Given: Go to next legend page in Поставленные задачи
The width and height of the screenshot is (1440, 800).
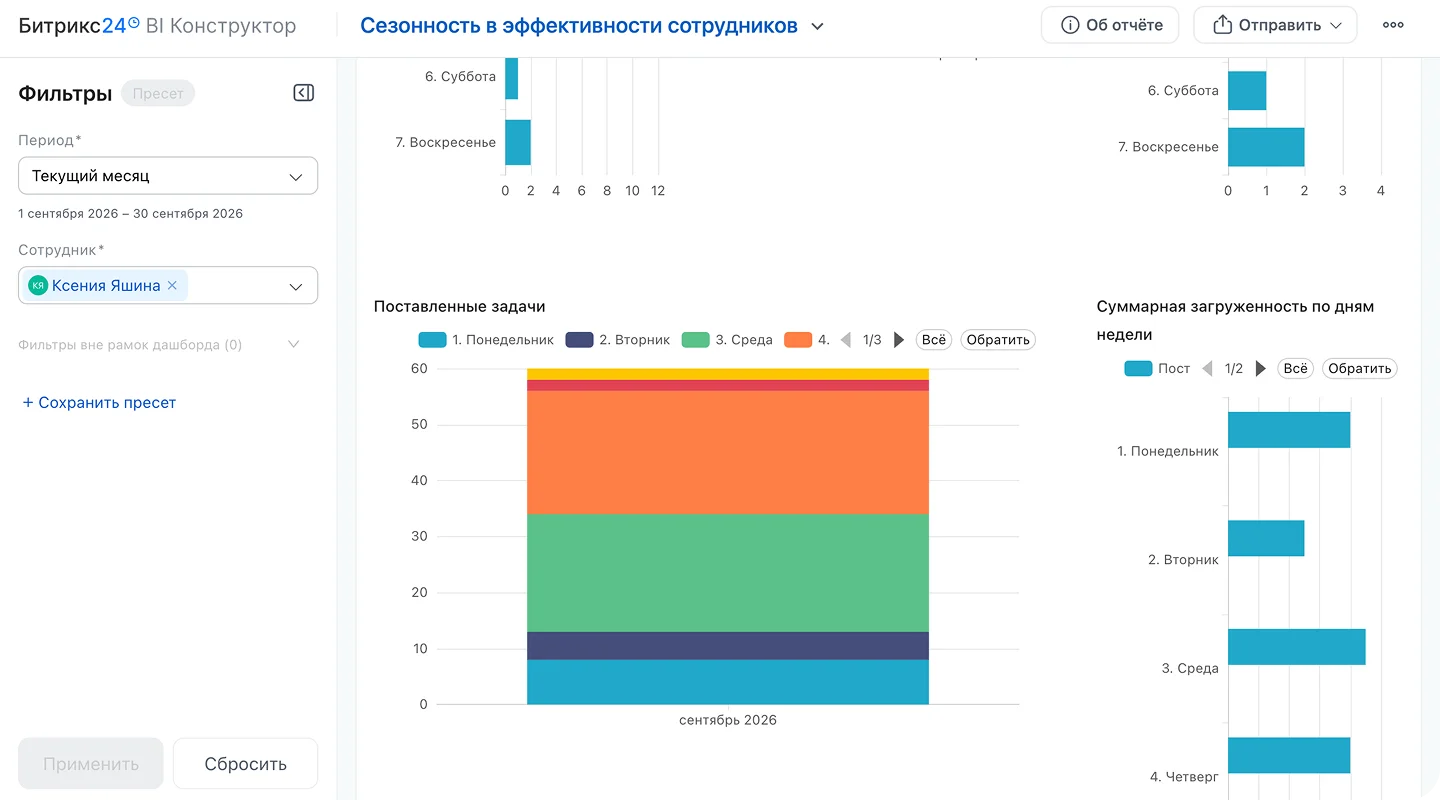Looking at the screenshot, I should pyautogui.click(x=898, y=340).
